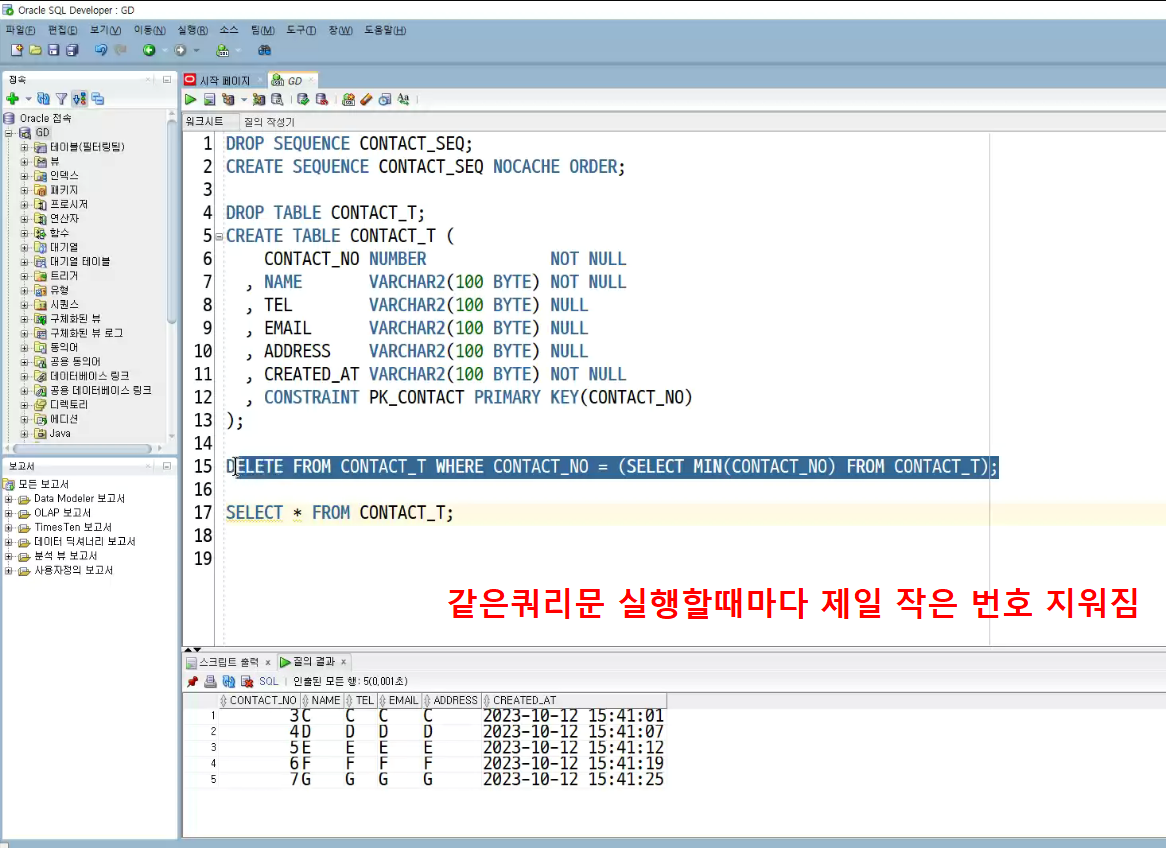Print the query result grid
This screenshot has width=1166, height=848.
pos(210,681)
